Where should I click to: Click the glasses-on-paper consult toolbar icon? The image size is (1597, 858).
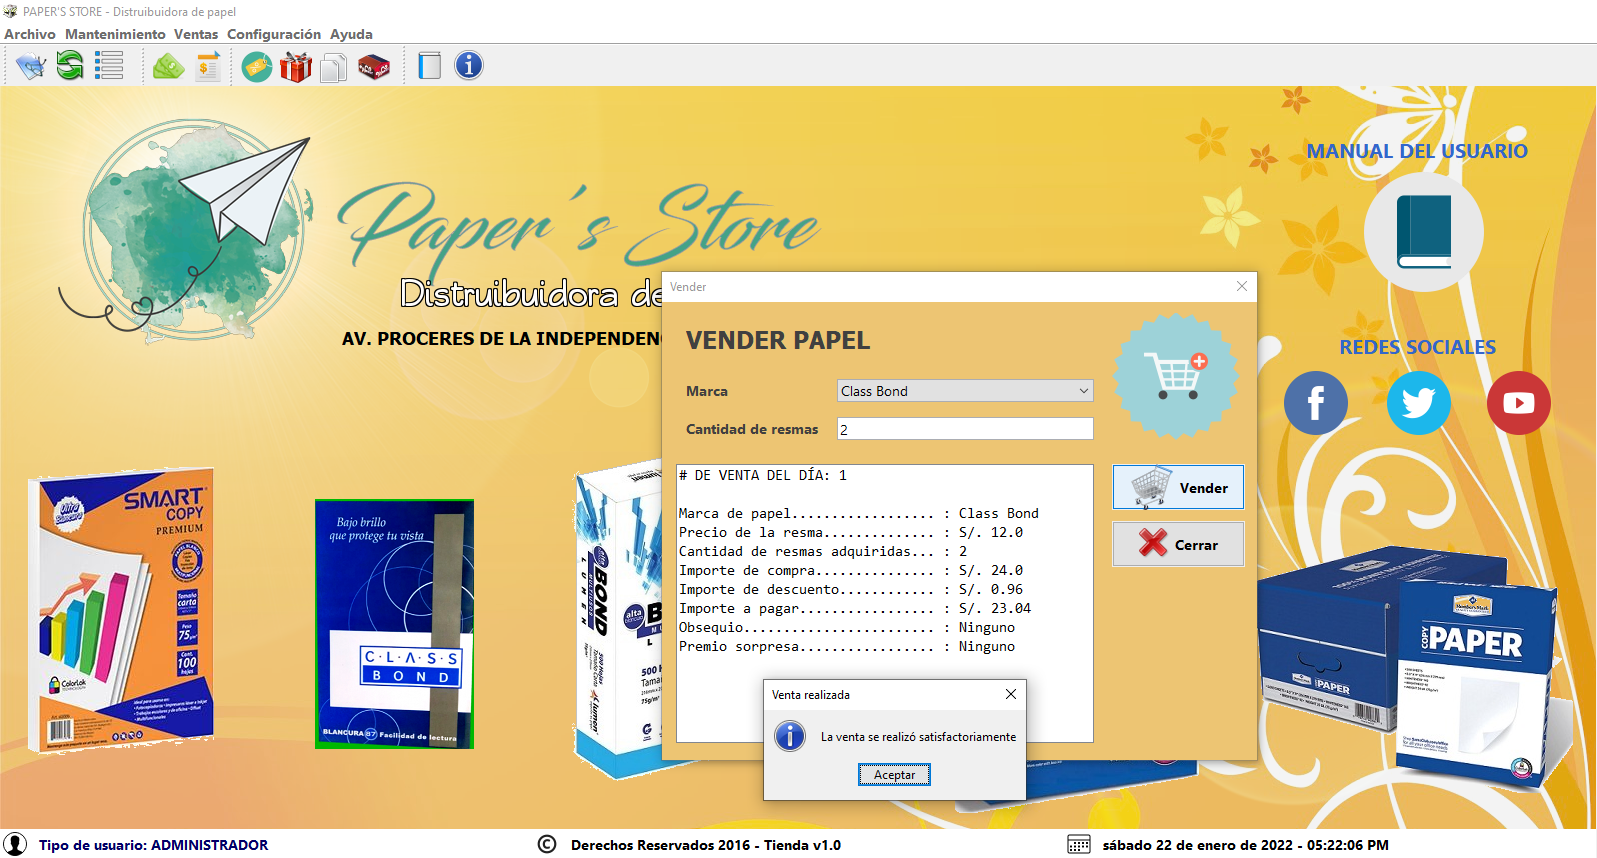click(x=31, y=67)
